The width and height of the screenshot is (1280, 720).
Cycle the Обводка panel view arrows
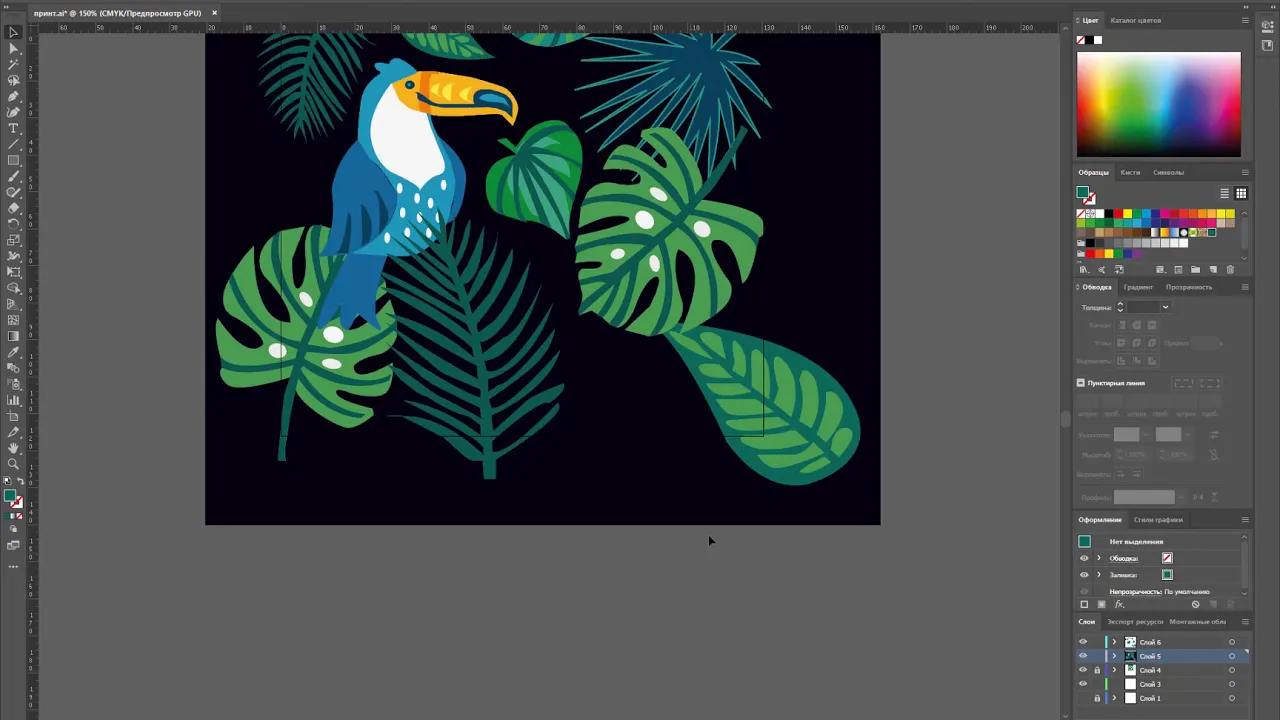pos(1079,287)
